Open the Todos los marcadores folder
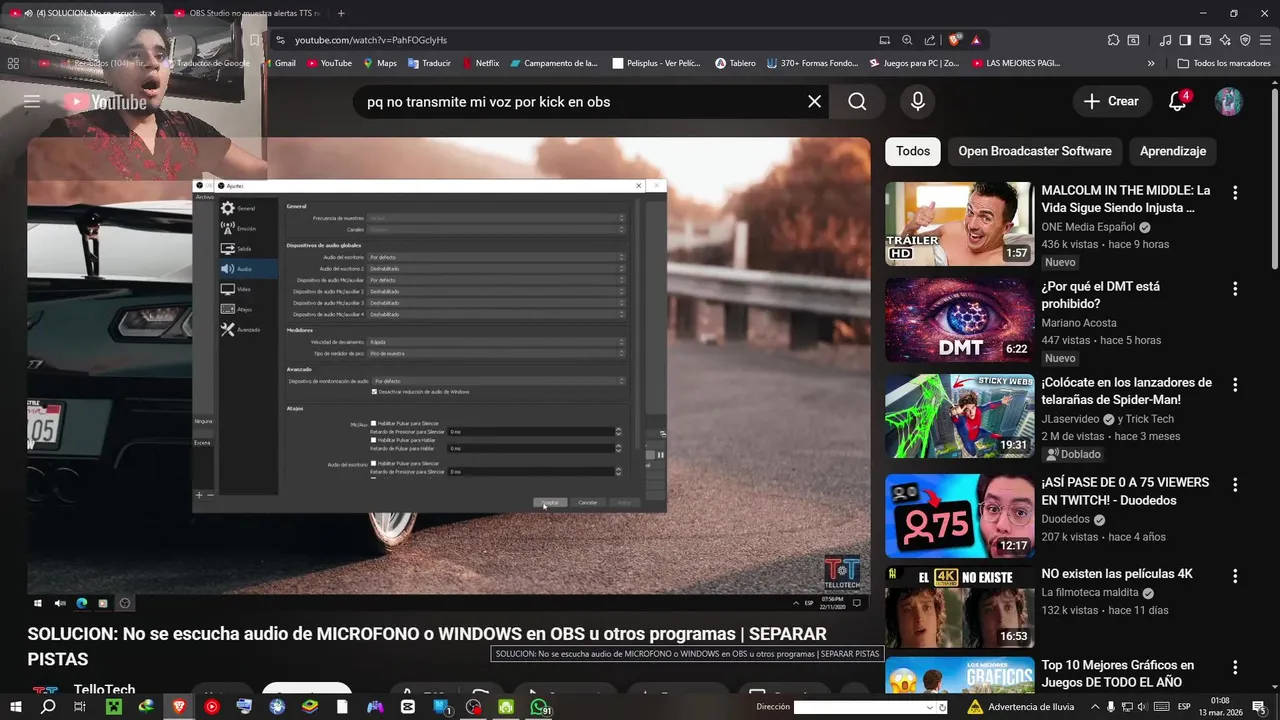The image size is (1280, 720). tap(1224, 63)
